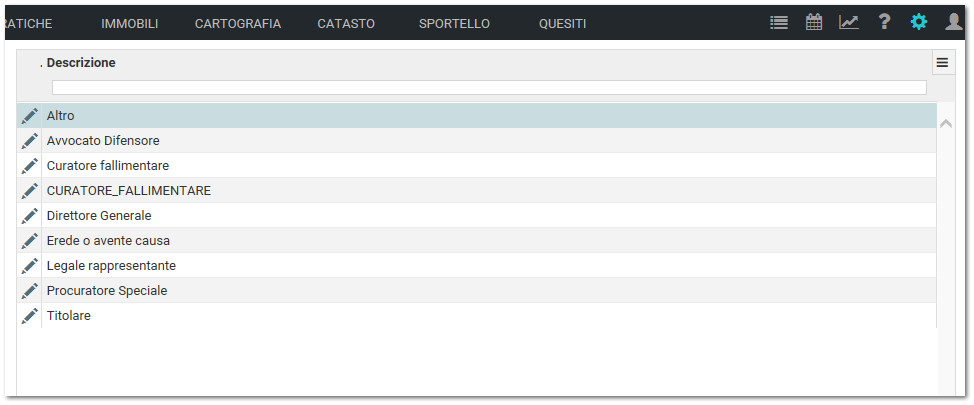Open the help question mark icon
The image size is (974, 405).
(884, 22)
